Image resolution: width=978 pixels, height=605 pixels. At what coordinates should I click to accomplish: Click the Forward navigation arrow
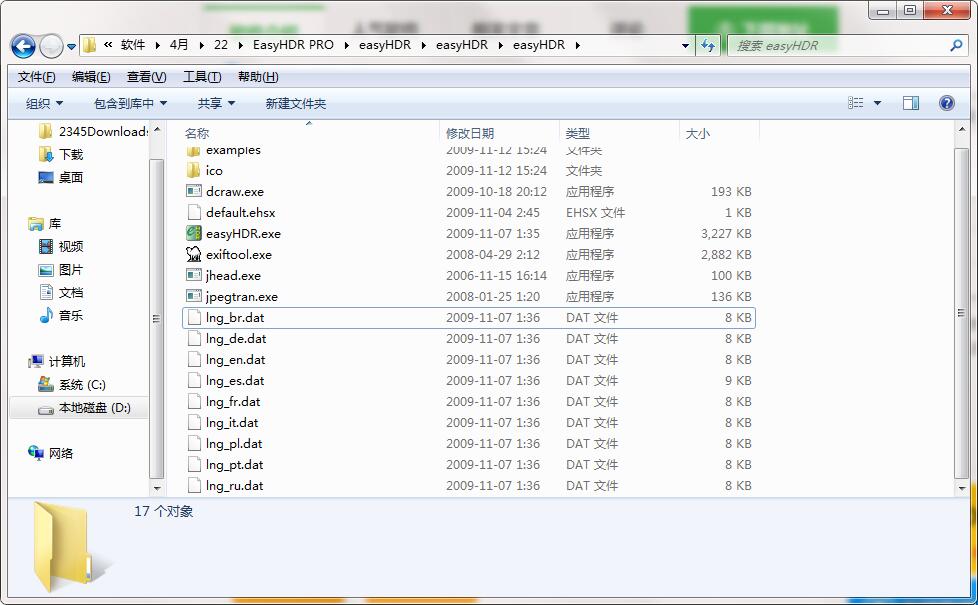(51, 46)
